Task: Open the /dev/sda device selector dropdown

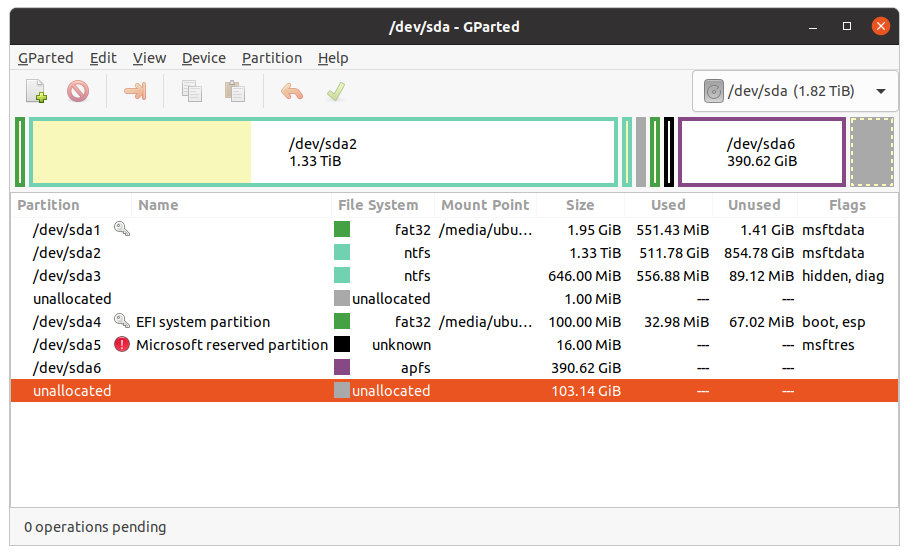Action: click(x=794, y=91)
